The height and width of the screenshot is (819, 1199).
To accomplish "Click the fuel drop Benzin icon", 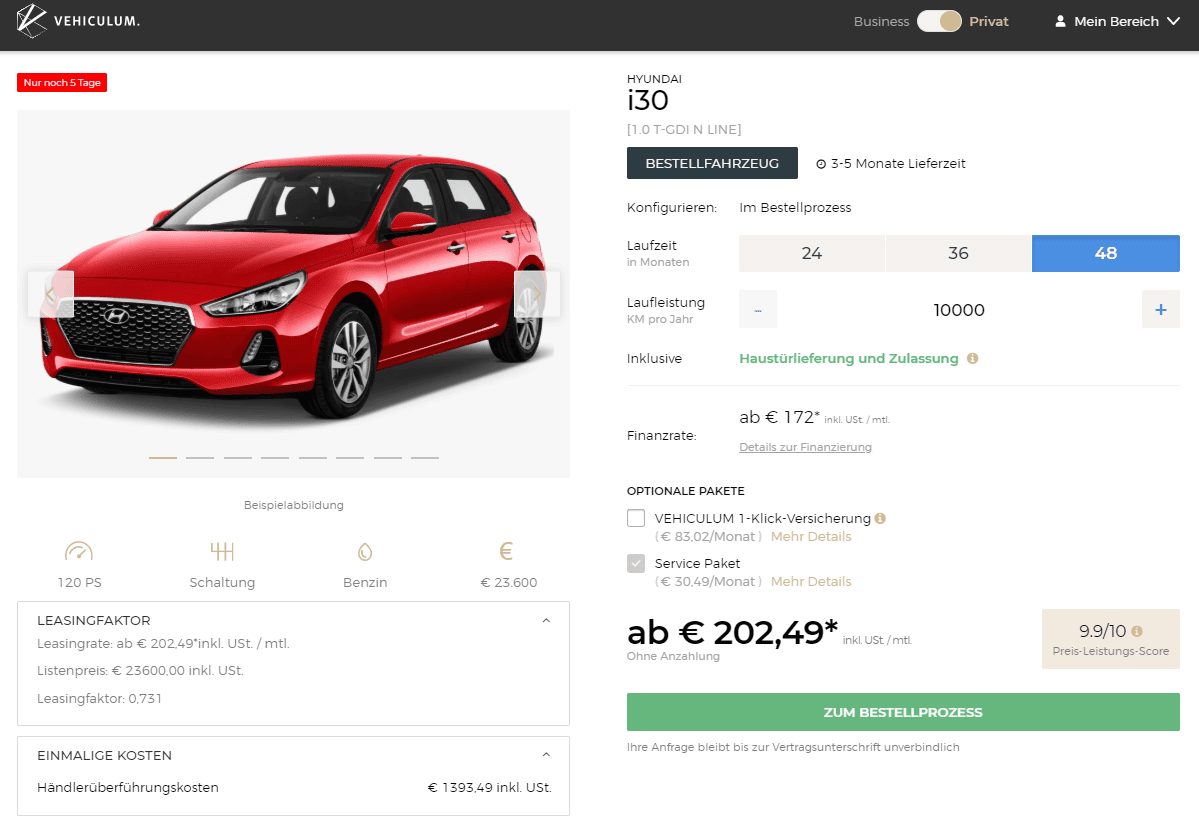I will 364,551.
